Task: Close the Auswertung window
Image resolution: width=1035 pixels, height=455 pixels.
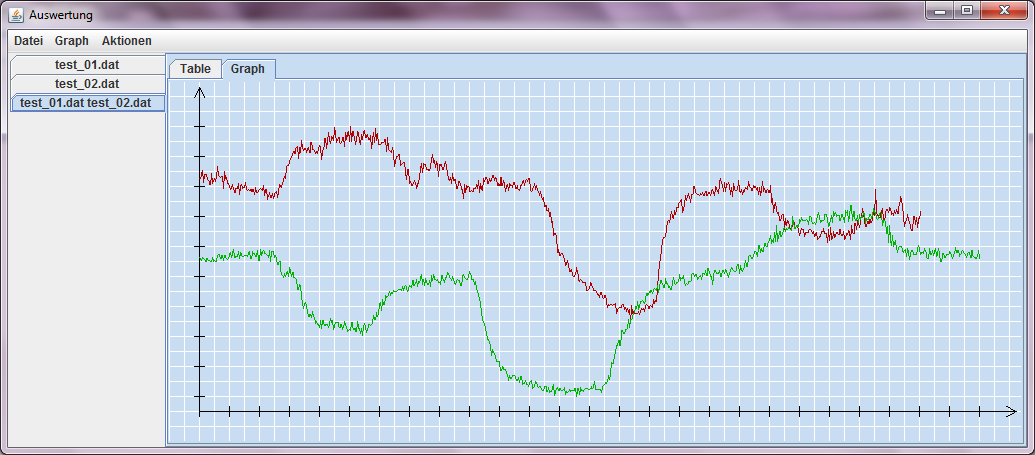Action: click(1003, 11)
